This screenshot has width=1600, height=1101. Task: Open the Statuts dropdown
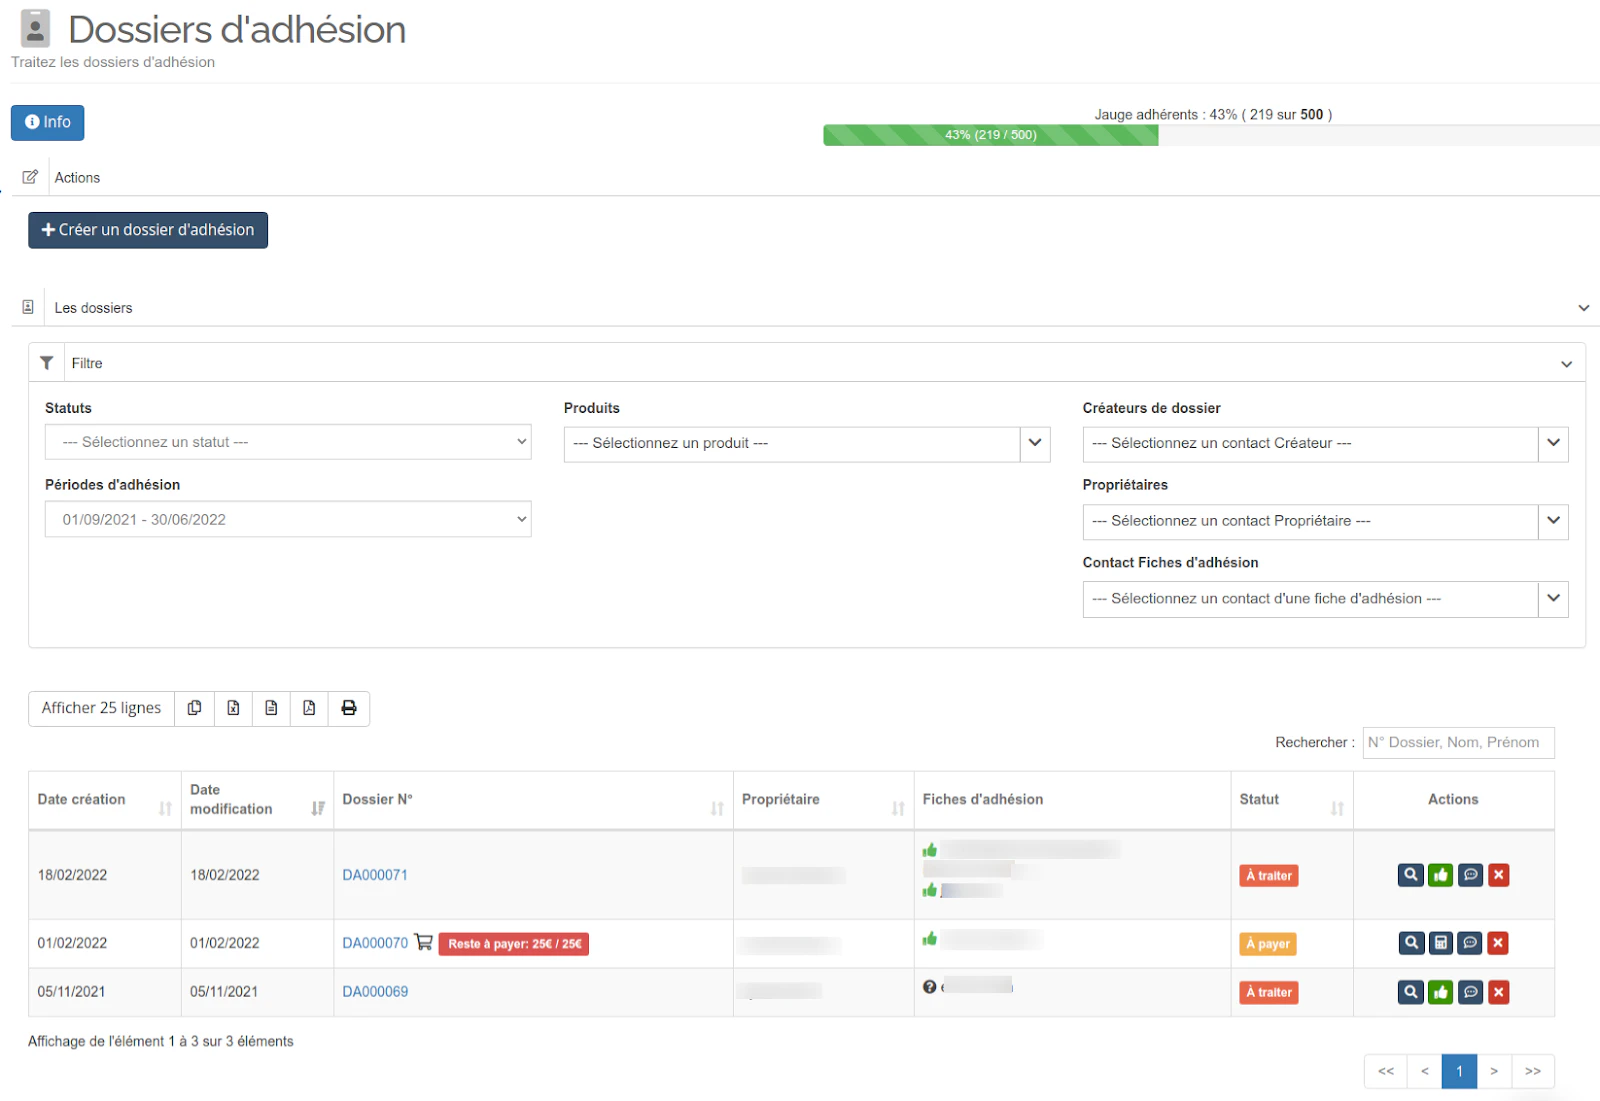[288, 442]
